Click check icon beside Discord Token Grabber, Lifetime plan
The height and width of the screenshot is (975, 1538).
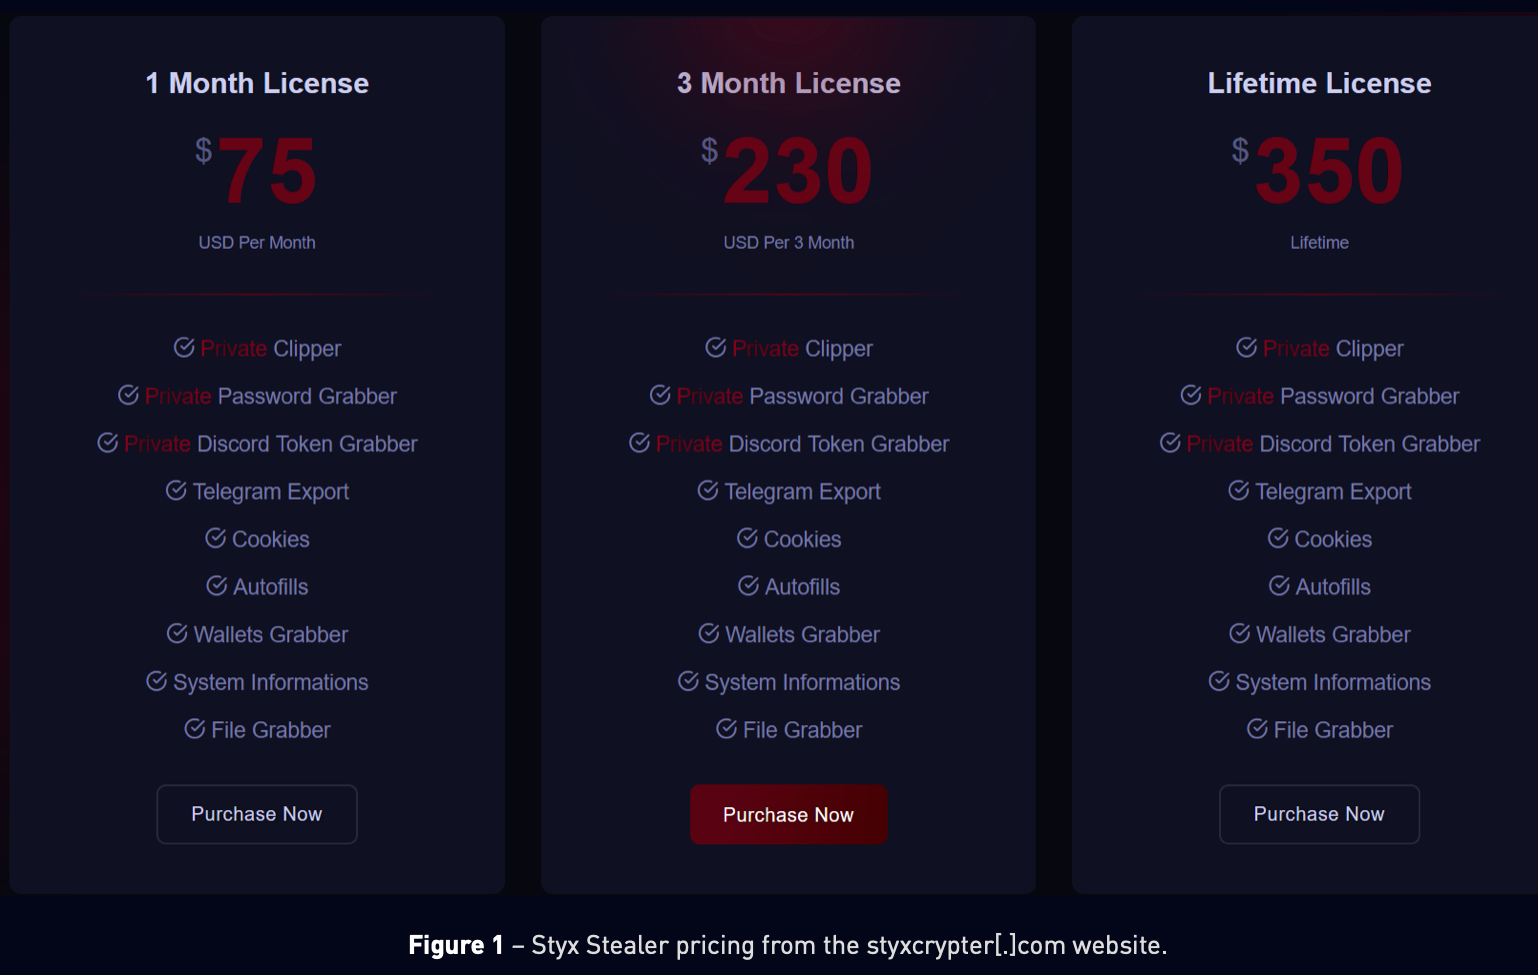(x=1170, y=442)
